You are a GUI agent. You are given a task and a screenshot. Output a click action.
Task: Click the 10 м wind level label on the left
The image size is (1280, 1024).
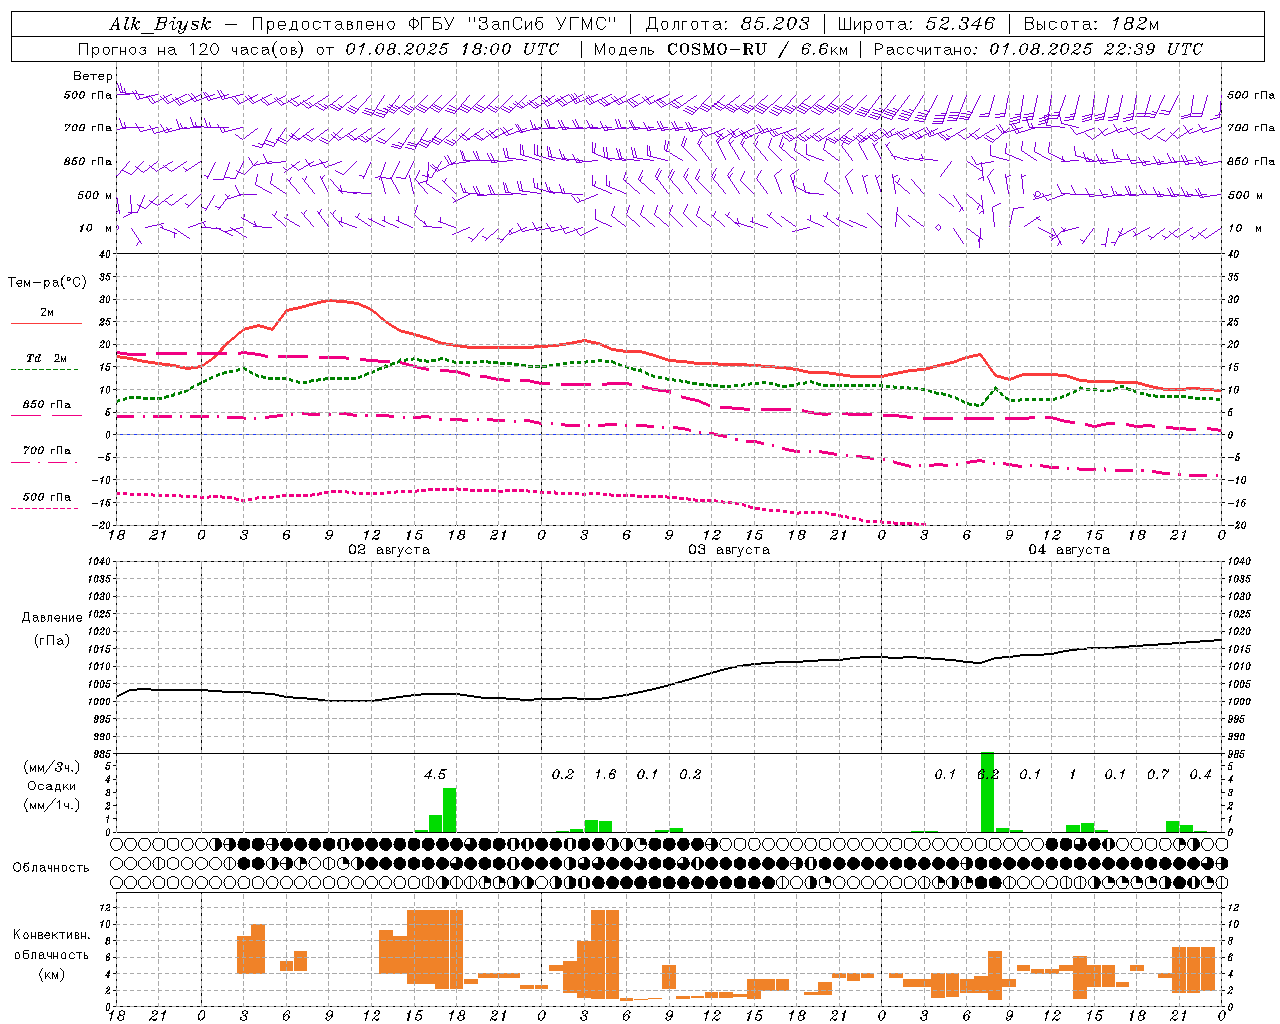click(x=95, y=228)
